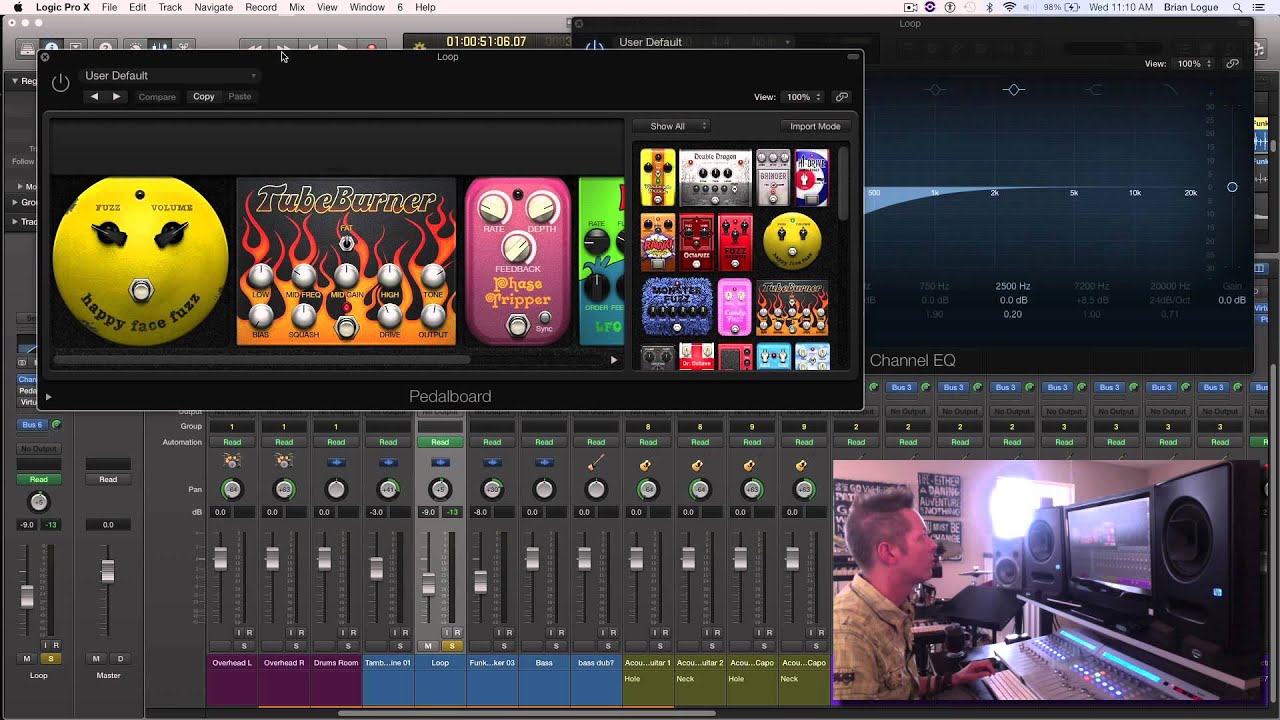Open Spotlight search in menu bar

point(1237,7)
